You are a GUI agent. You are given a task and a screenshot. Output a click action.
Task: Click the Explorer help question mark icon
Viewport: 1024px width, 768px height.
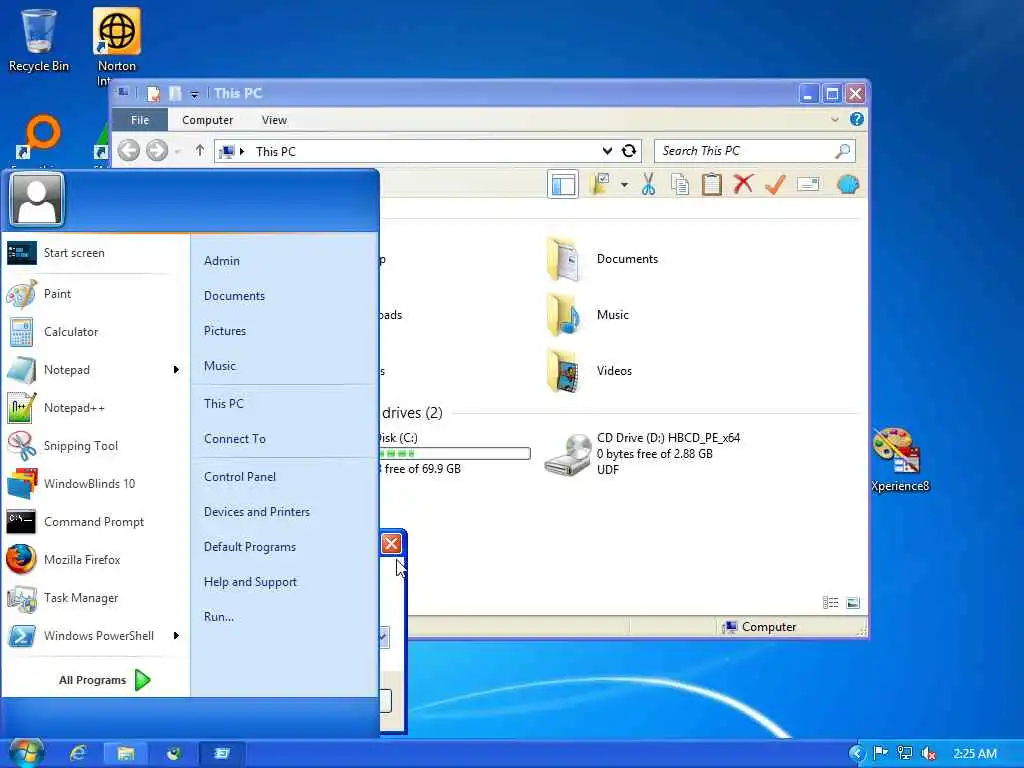[856, 120]
